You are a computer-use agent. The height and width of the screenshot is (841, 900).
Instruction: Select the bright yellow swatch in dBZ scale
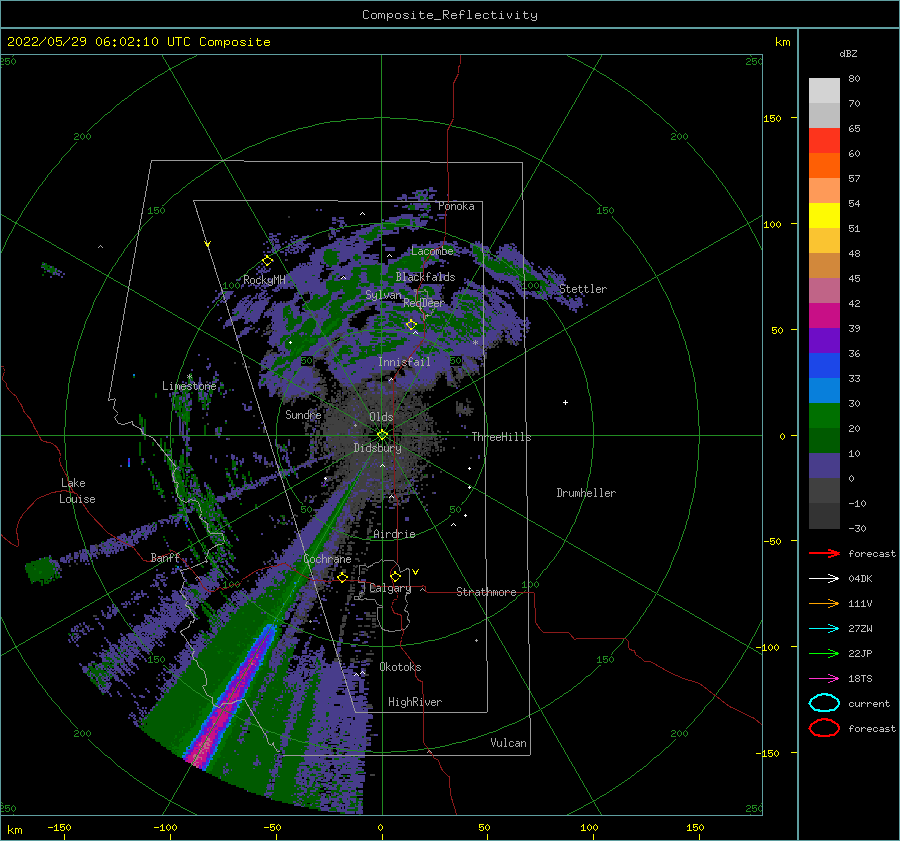point(824,216)
